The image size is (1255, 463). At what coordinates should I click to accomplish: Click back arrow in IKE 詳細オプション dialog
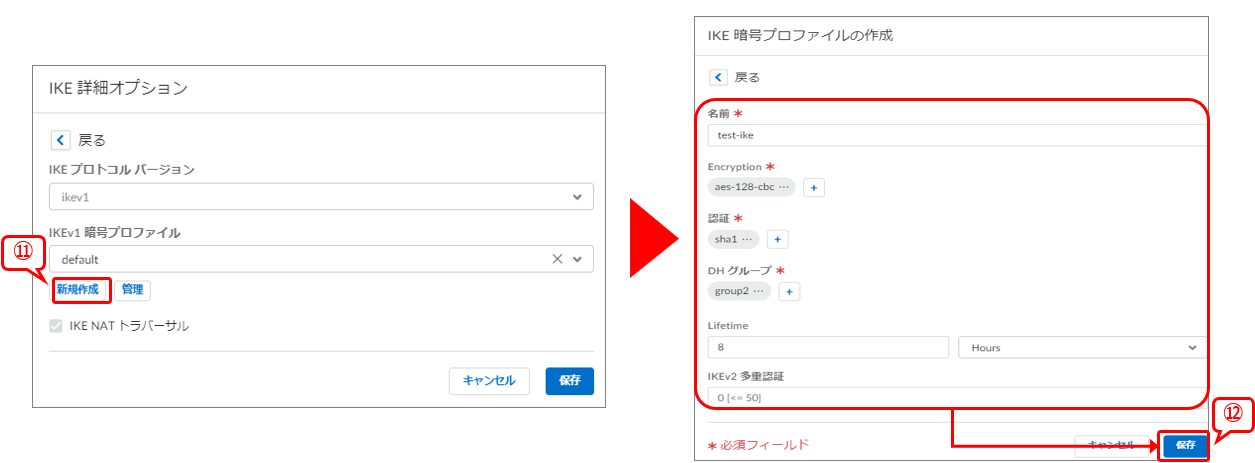coord(60,140)
